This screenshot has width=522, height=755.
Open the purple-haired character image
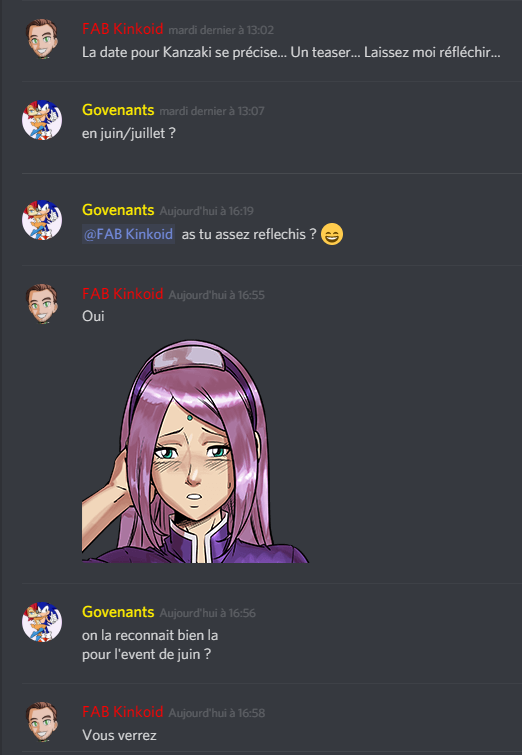(x=196, y=451)
